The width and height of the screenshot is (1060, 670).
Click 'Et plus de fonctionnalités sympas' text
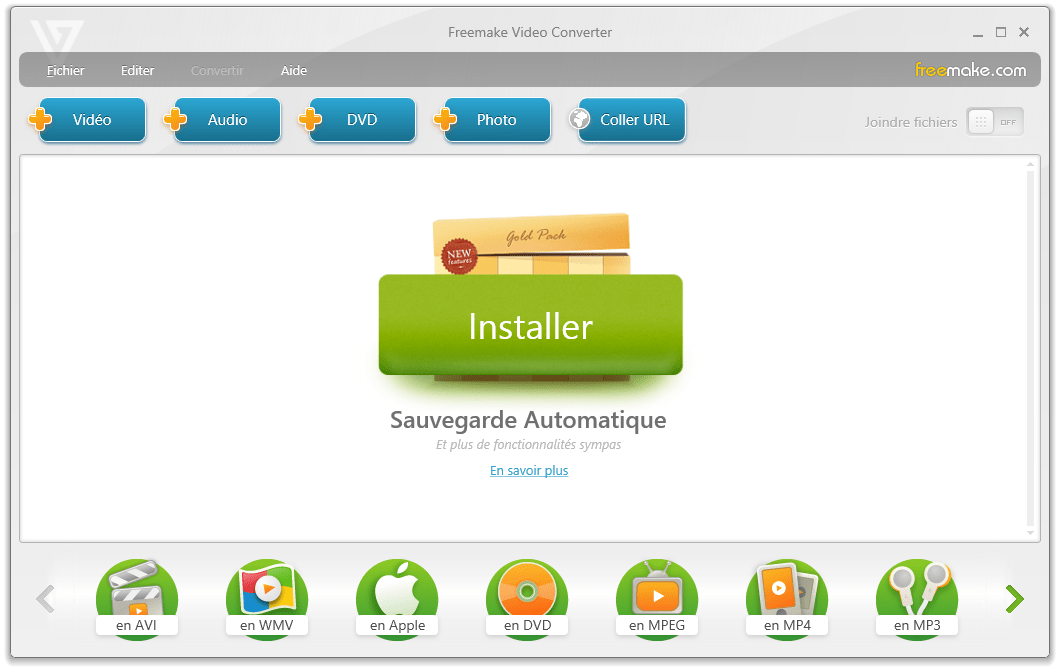tap(529, 445)
